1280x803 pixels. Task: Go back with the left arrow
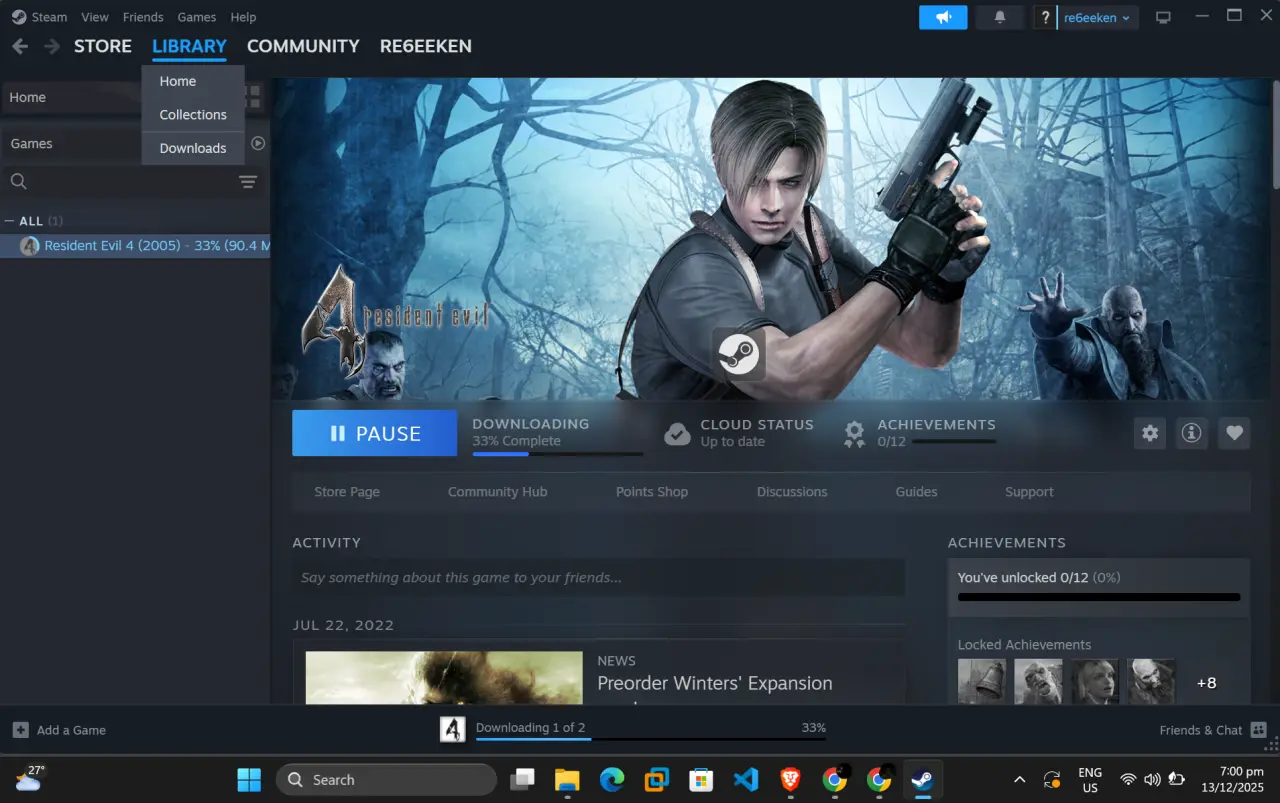pyautogui.click(x=20, y=46)
